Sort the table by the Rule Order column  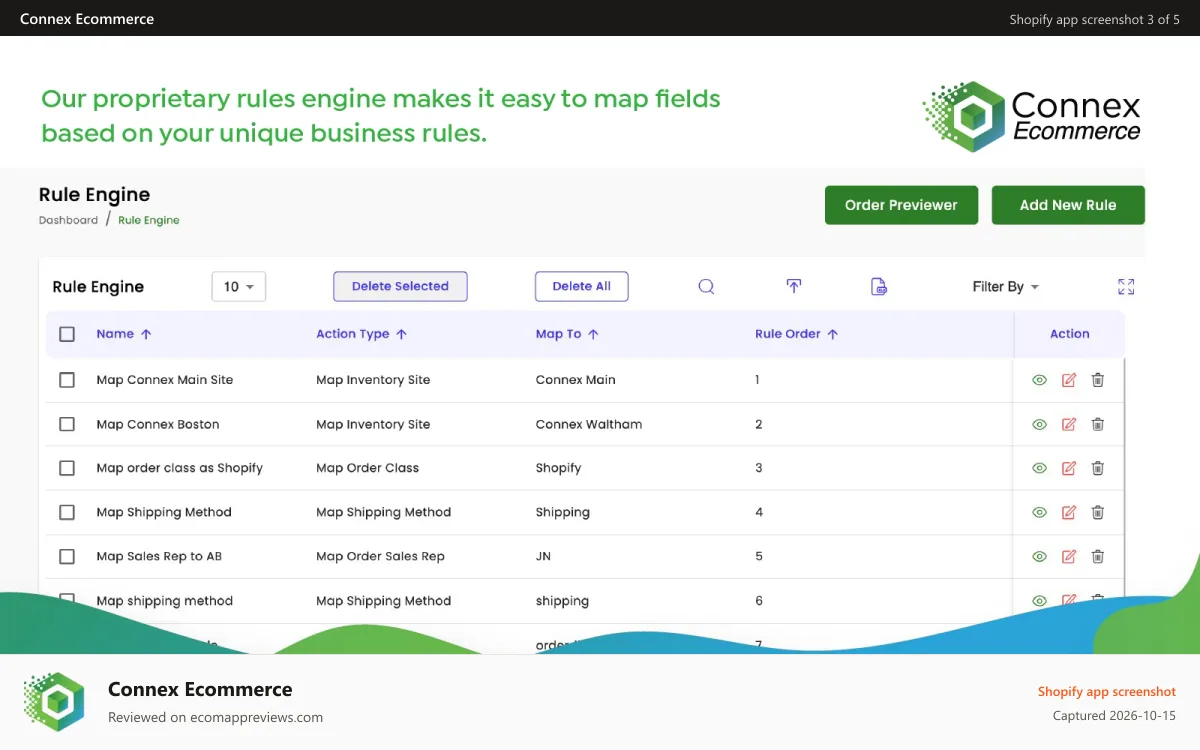point(797,334)
